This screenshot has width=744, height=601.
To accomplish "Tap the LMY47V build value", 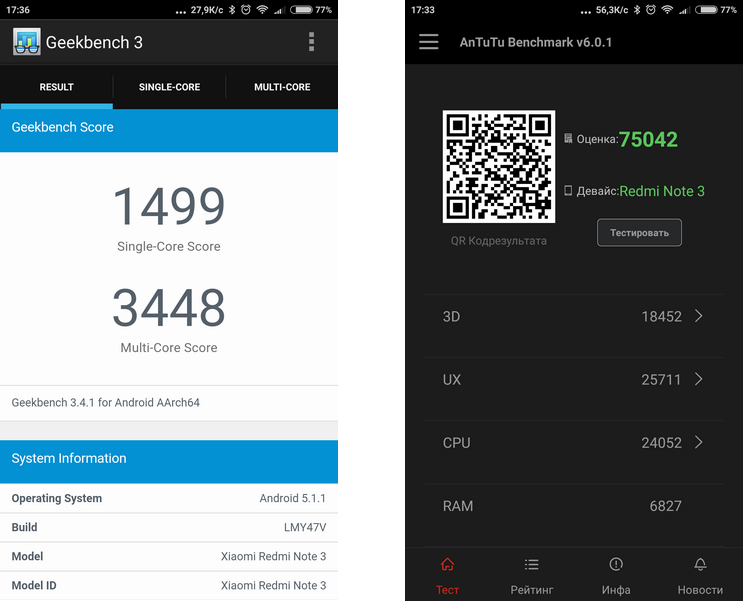I will pos(305,527).
